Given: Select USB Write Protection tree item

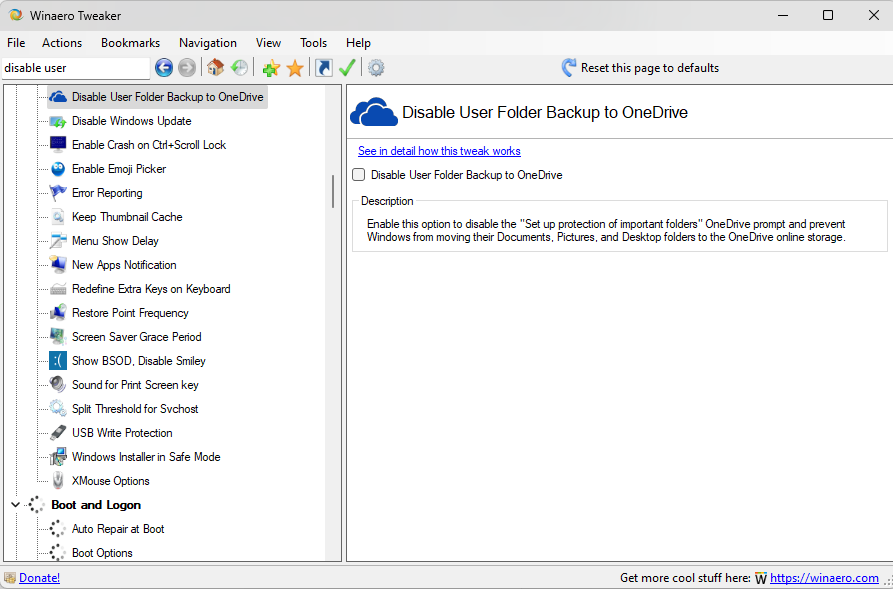Looking at the screenshot, I should point(122,432).
